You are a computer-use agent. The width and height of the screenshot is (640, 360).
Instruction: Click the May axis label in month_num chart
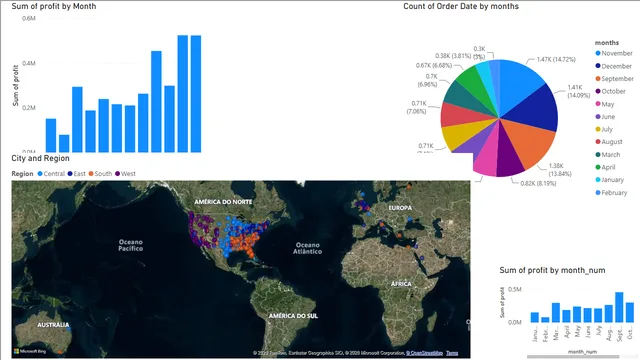pyautogui.click(x=577, y=331)
